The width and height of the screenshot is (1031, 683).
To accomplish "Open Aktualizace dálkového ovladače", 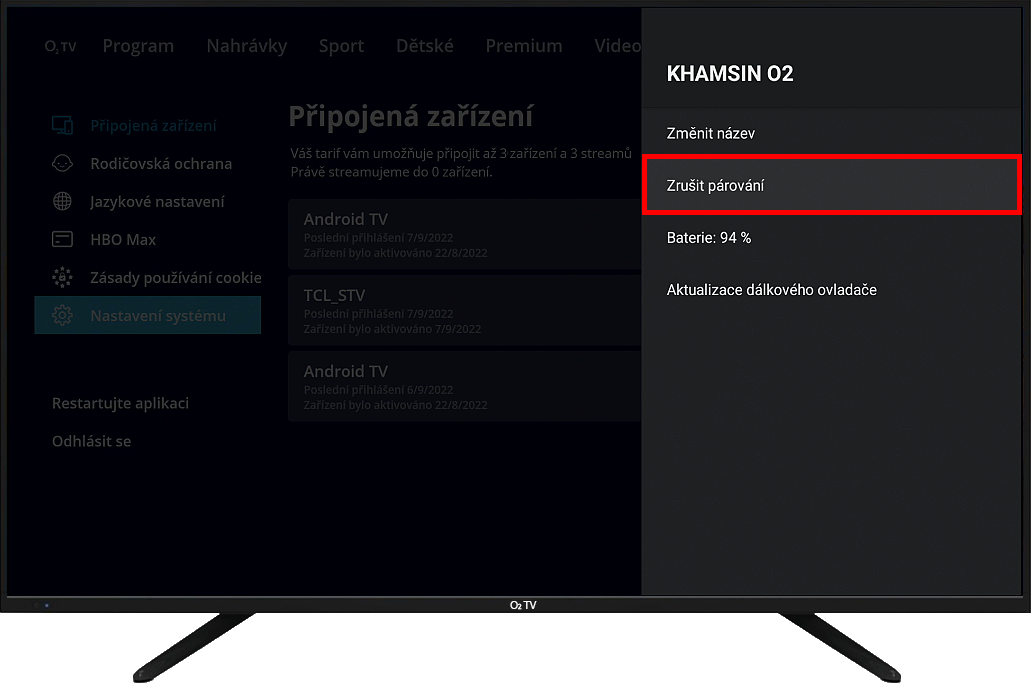I will tap(771, 290).
